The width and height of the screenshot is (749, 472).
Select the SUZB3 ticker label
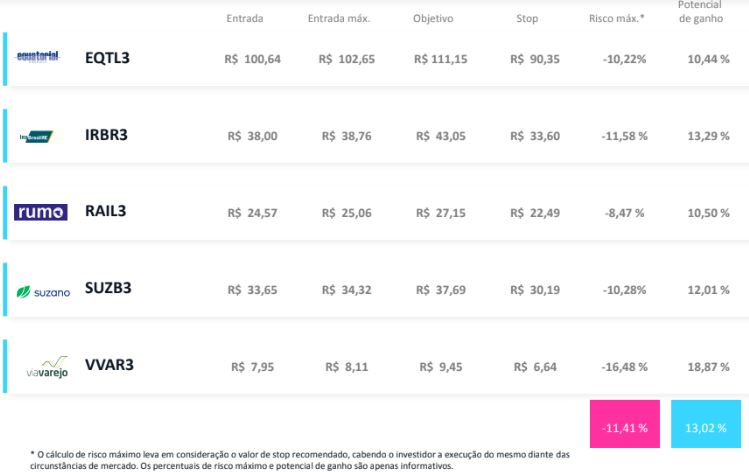click(x=108, y=288)
